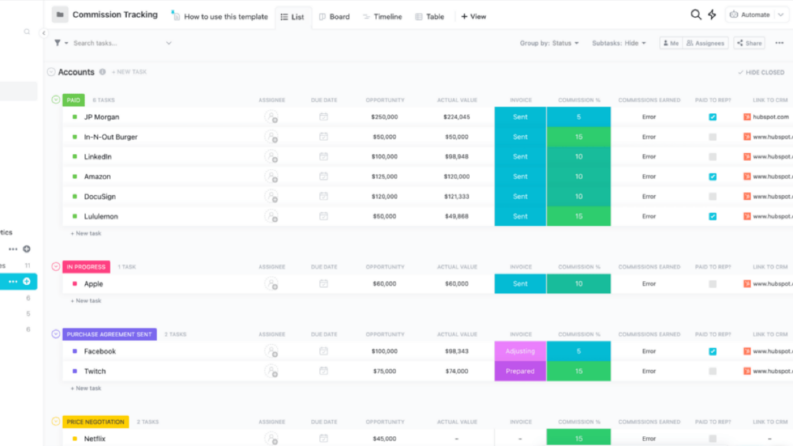Change Facebook invoice Adjusting status
Viewport: 793px width, 446px height.
click(520, 351)
